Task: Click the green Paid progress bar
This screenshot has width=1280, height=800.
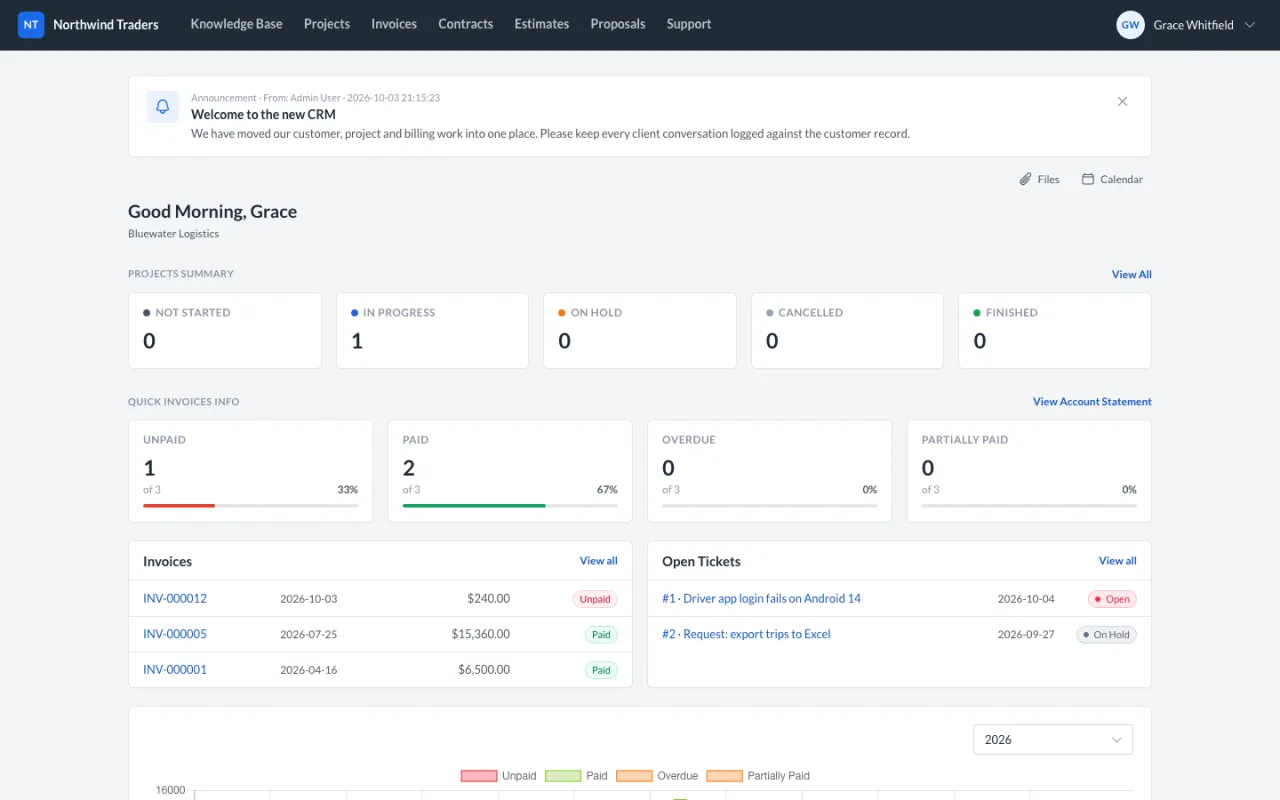Action: pos(474,506)
